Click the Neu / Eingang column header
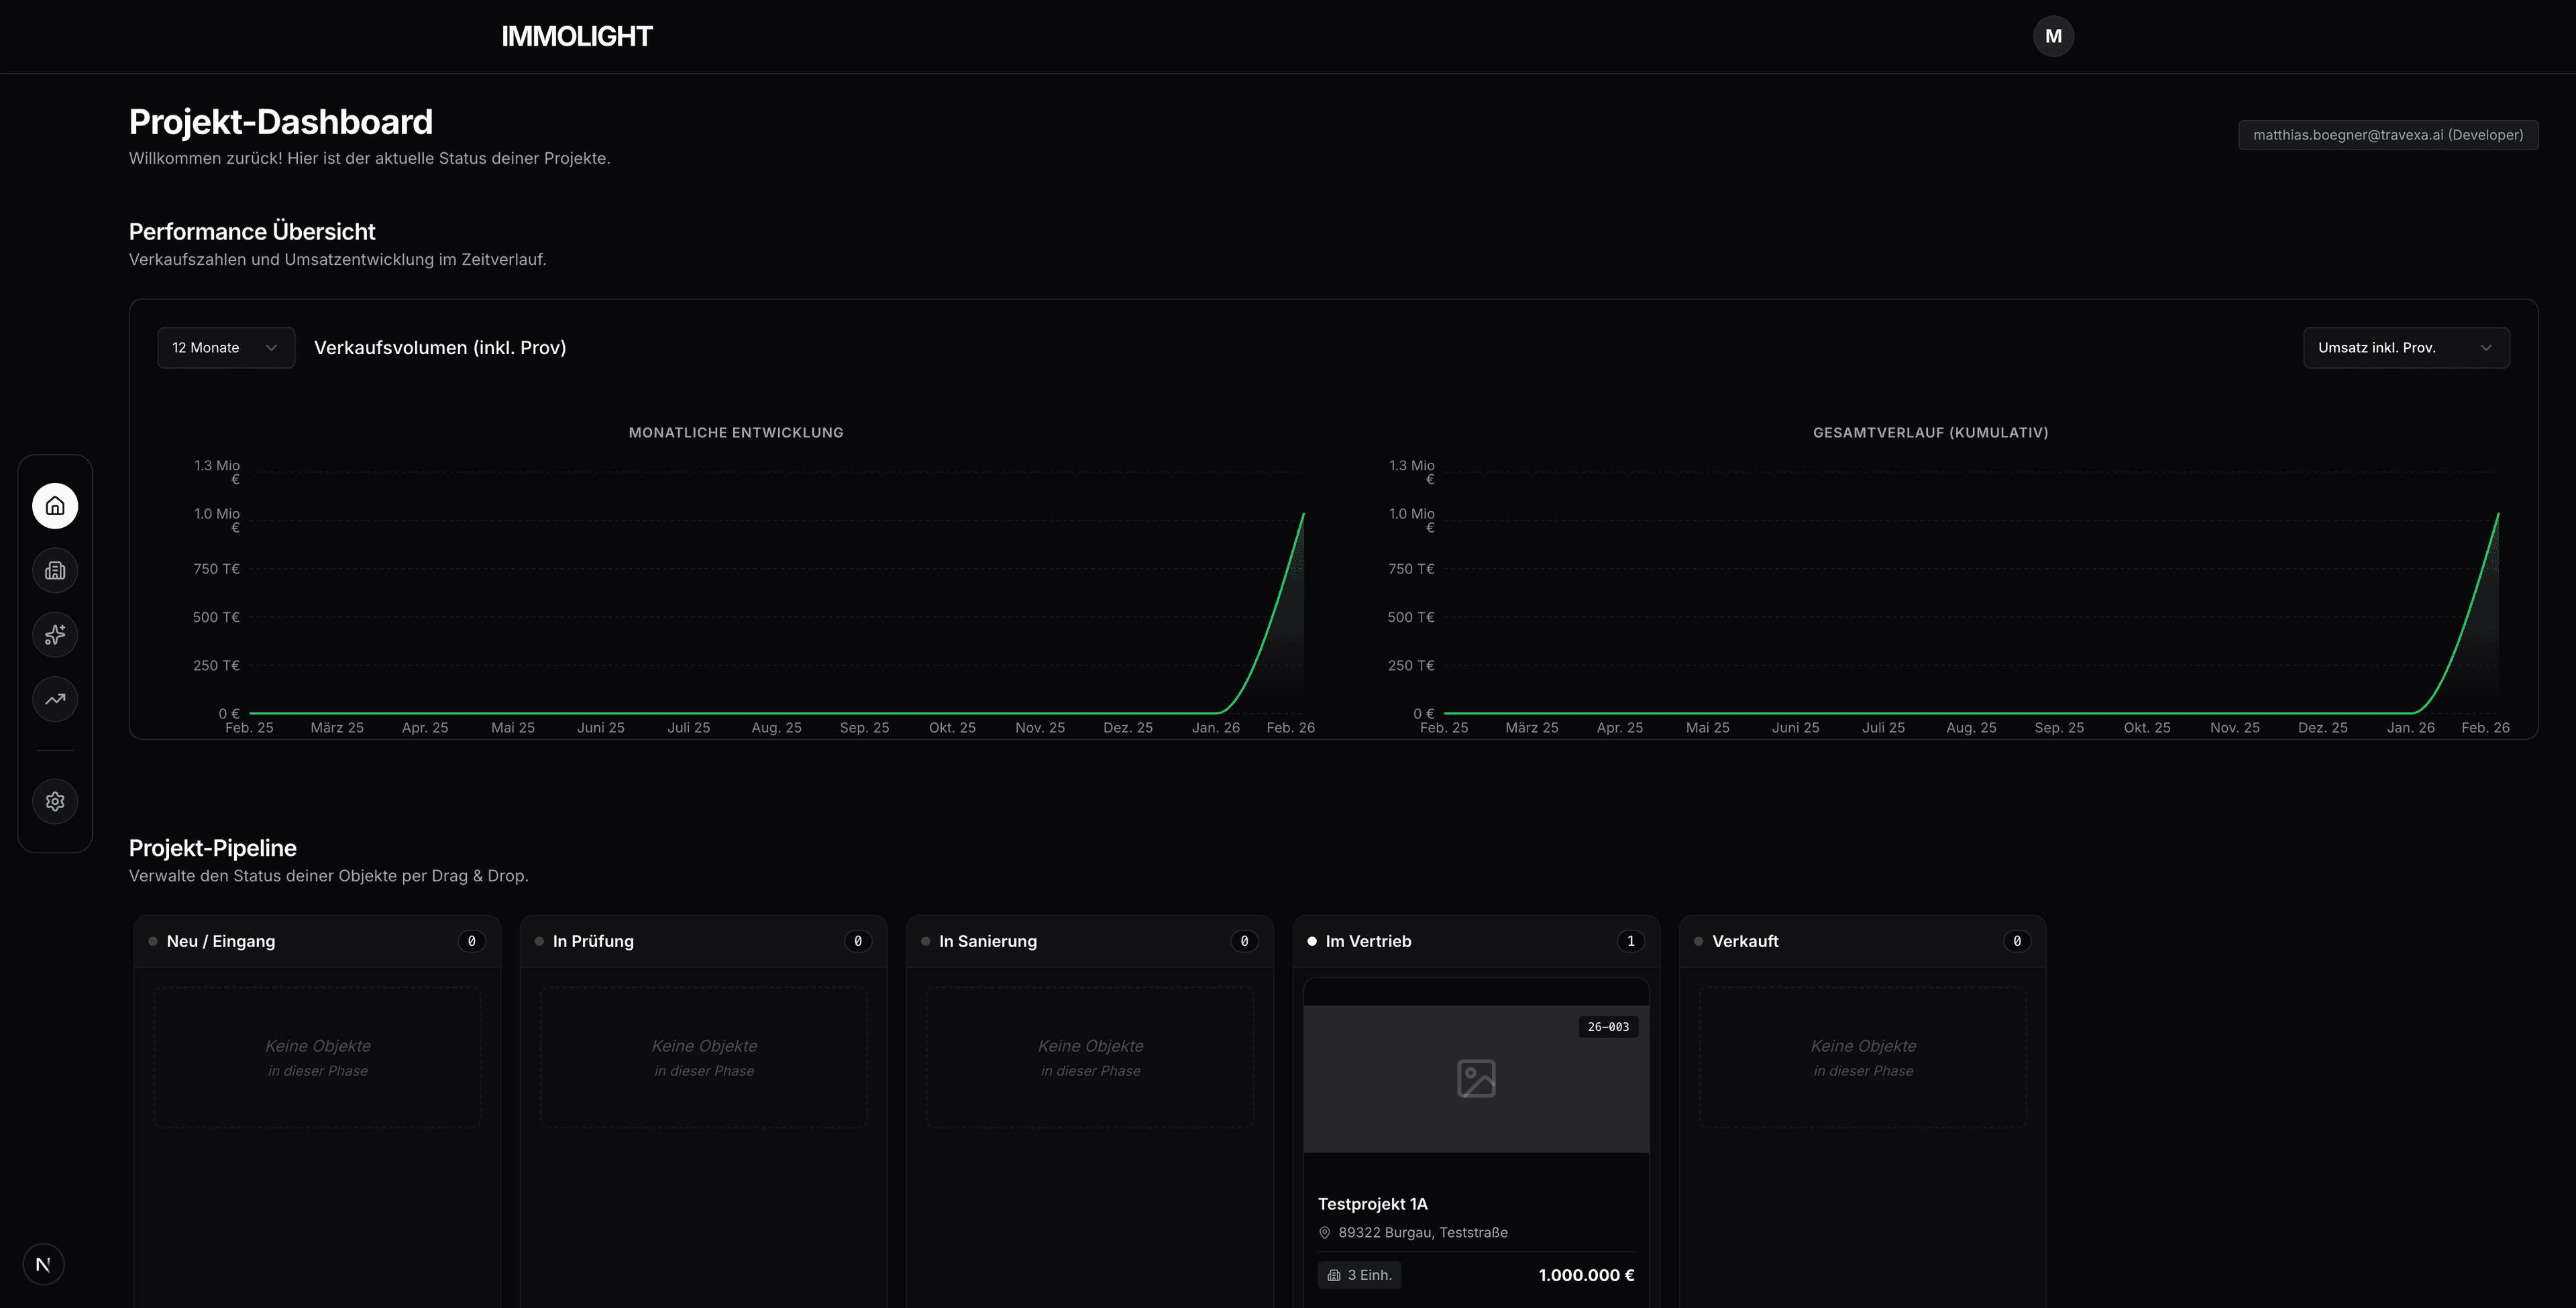Viewport: 2576px width, 1308px height. 220,941
